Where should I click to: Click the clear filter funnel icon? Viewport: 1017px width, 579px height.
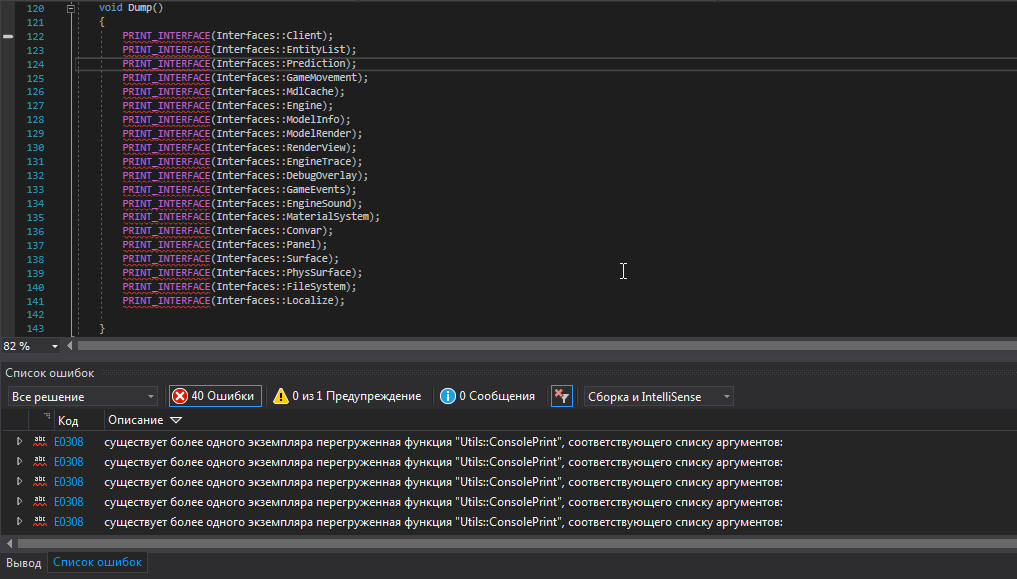[560, 396]
